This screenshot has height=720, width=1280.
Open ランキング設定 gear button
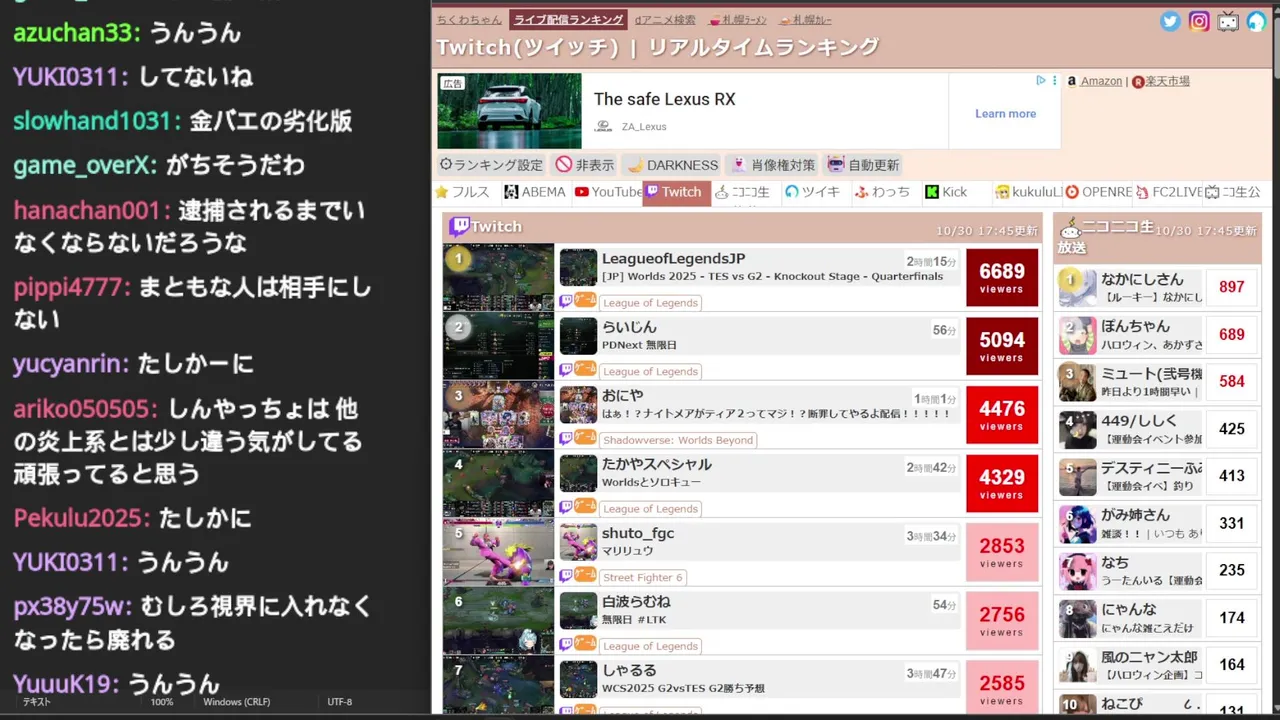coord(491,165)
